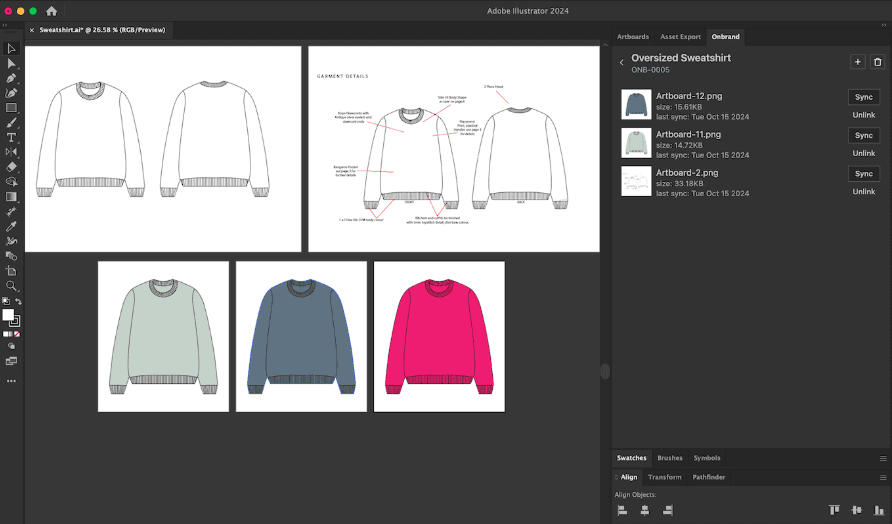This screenshot has width=892, height=524.
Task: Unlink Artboard-11.png
Action: tap(864, 153)
